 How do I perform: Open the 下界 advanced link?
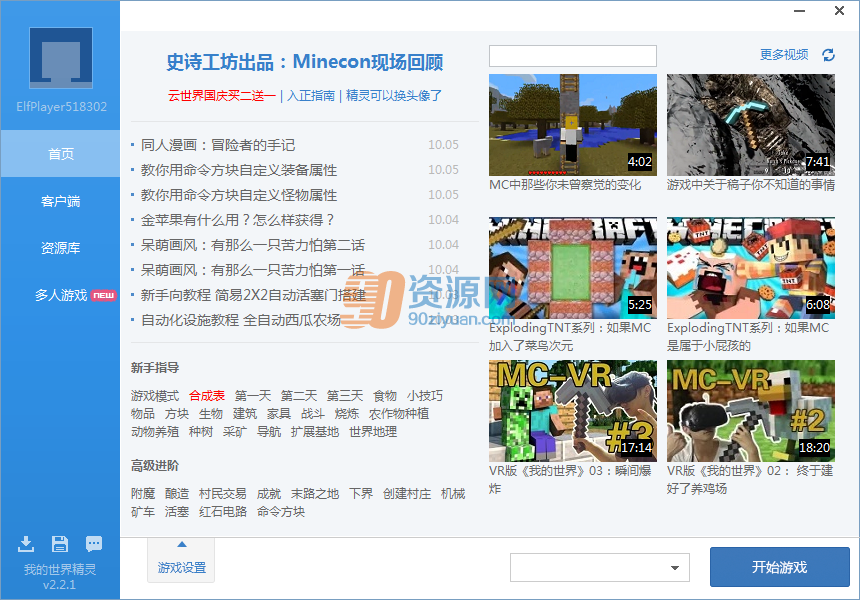point(361,494)
